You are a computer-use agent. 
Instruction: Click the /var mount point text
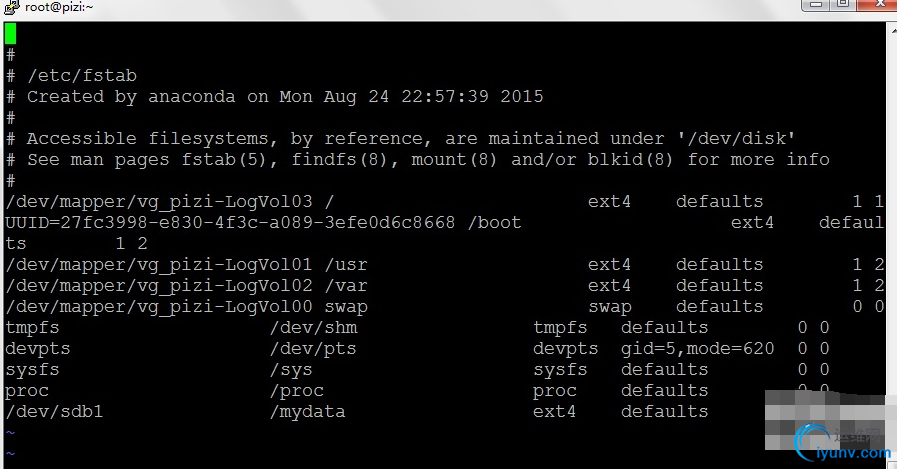click(x=346, y=286)
